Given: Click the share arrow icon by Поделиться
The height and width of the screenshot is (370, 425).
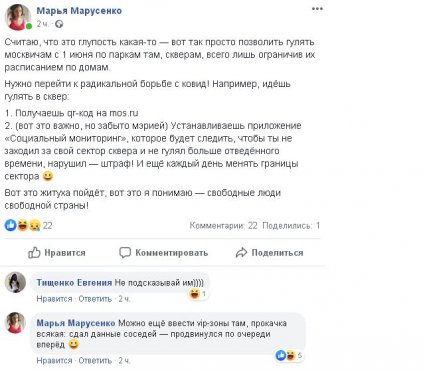Looking at the screenshot, I should [x=241, y=253].
